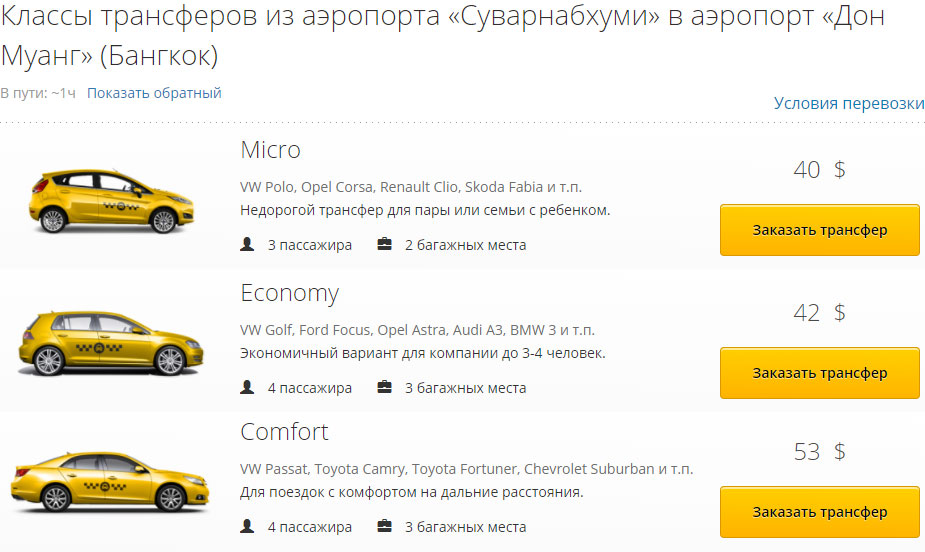This screenshot has height=552, width=925.
Task: Click the passenger icon in the Comfort row
Action: 247,526
